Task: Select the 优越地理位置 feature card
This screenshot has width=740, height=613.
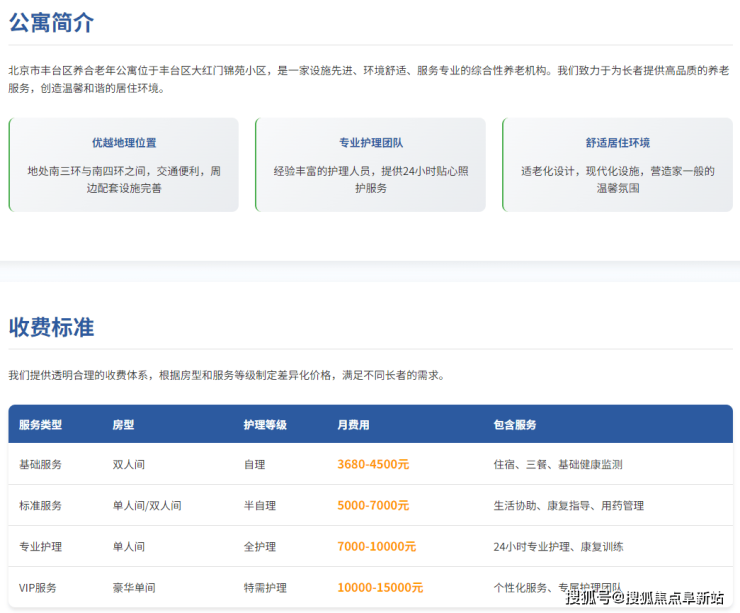Action: click(x=124, y=164)
